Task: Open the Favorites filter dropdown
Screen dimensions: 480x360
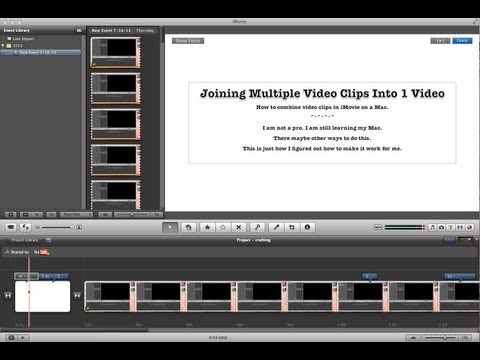Action: click(76, 215)
